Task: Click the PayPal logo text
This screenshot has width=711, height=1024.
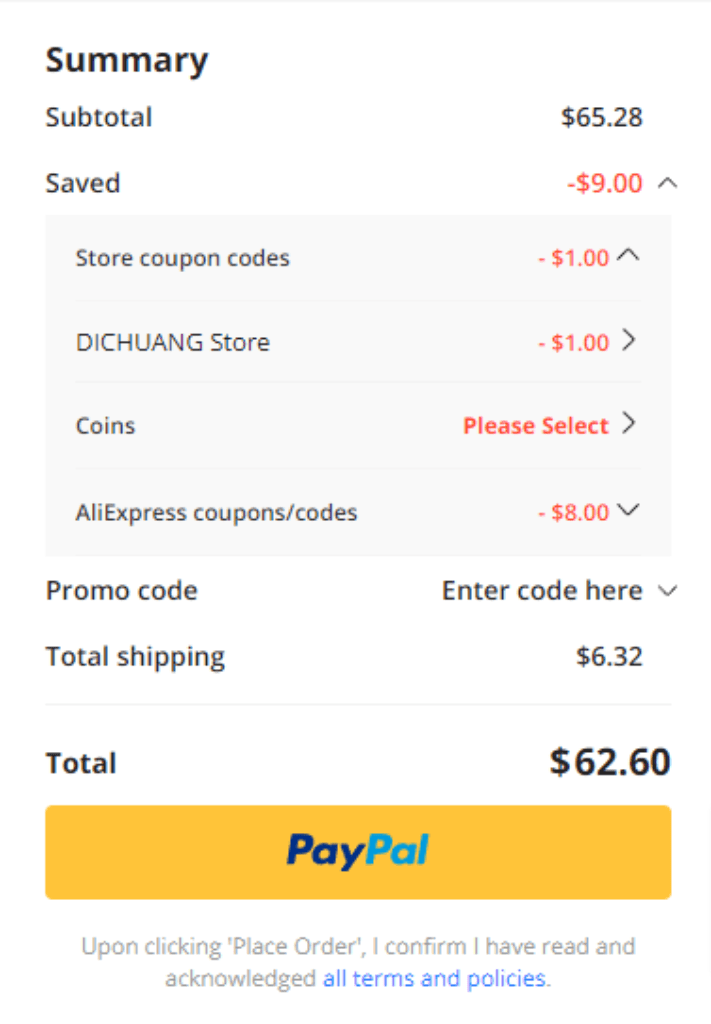Action: pos(358,852)
